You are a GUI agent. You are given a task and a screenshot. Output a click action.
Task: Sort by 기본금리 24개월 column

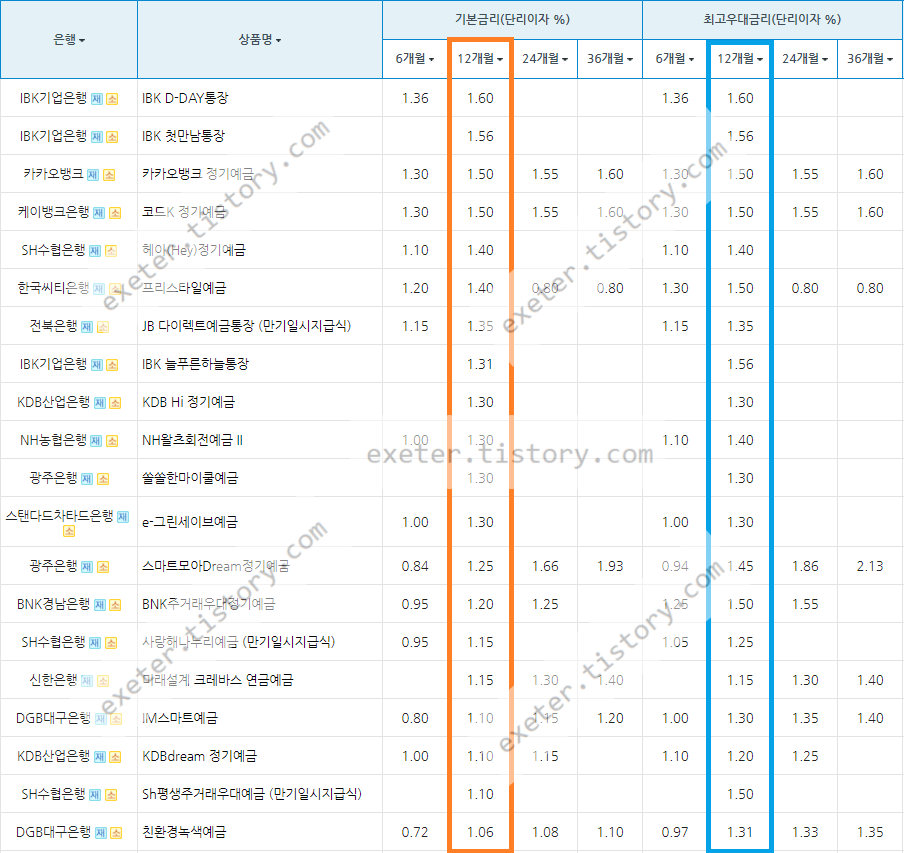tap(545, 59)
